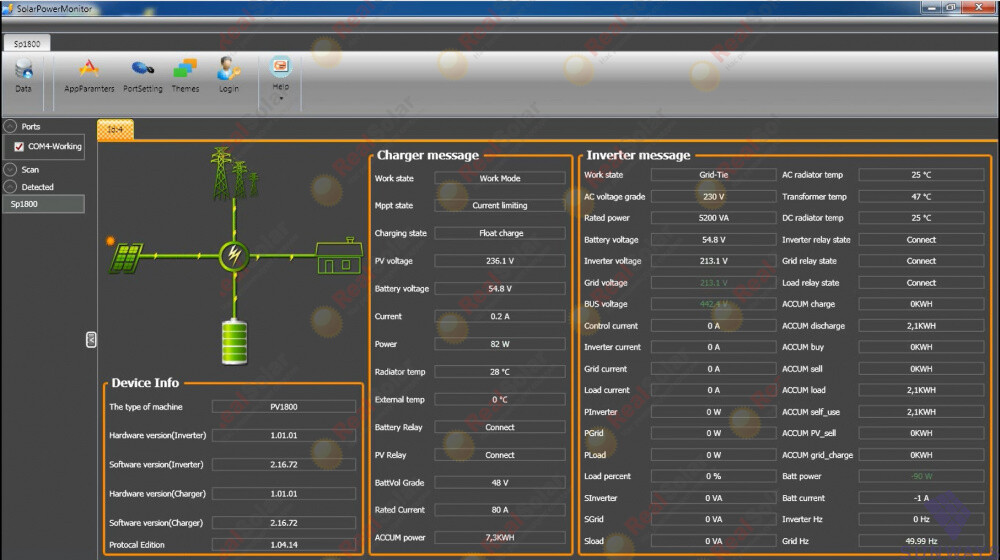Switch to the Sp1800 ribbon tab
1000x560 pixels.
point(26,44)
